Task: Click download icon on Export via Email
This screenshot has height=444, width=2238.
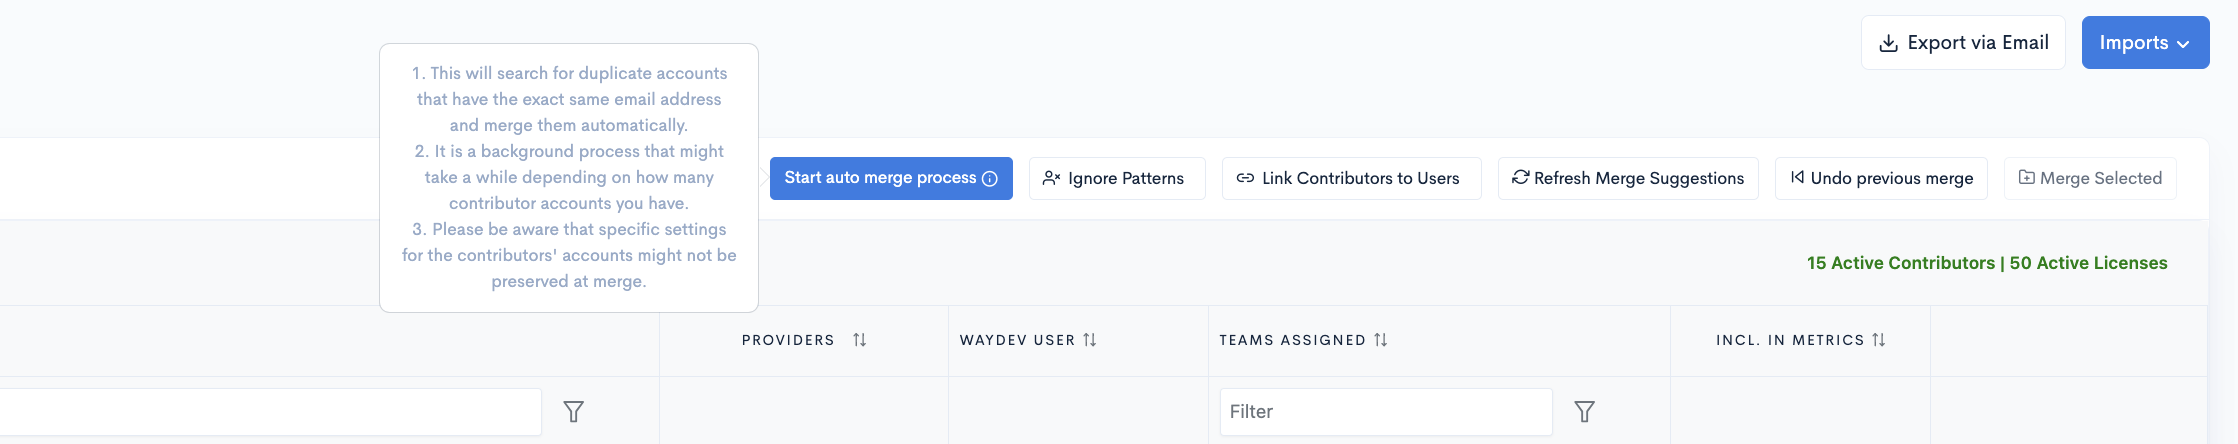Action: (x=1889, y=43)
